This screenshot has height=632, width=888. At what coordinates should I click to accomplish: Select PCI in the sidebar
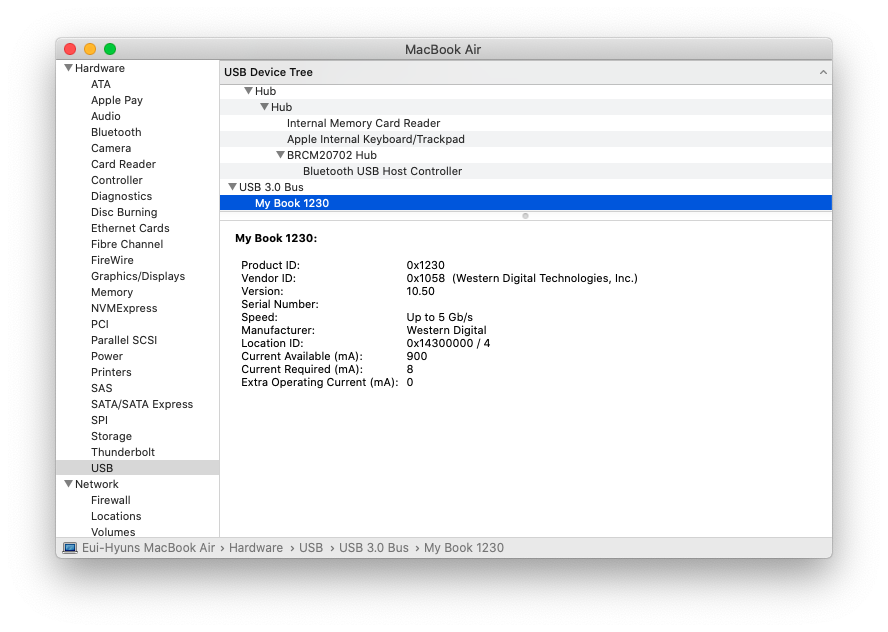(x=100, y=324)
